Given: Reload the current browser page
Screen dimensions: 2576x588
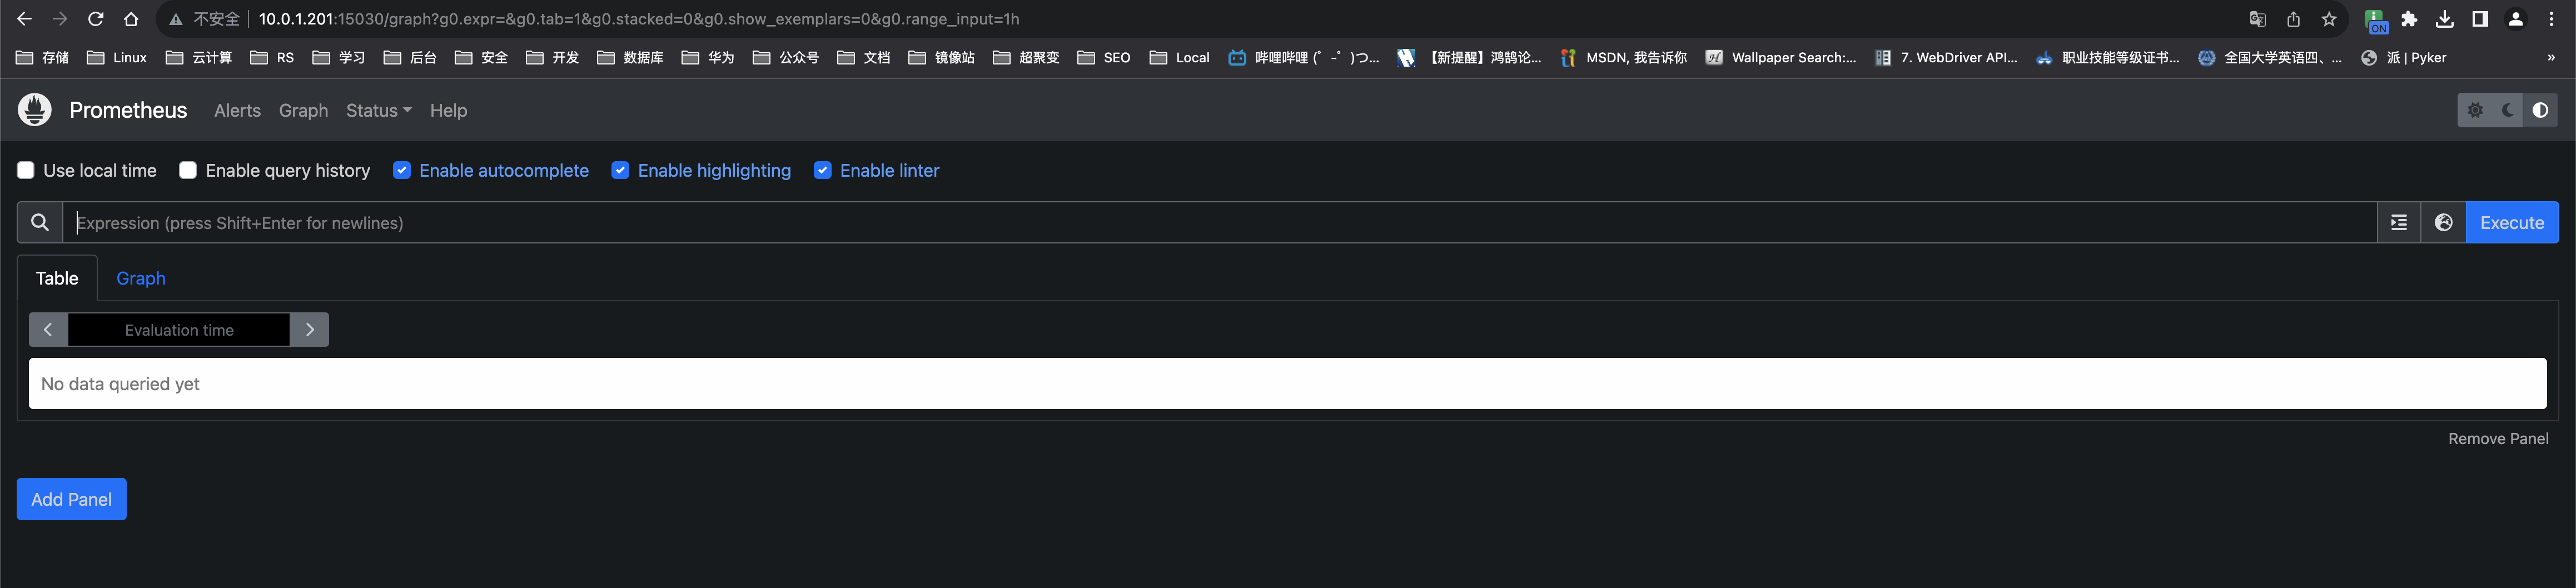Looking at the screenshot, I should click(x=96, y=19).
